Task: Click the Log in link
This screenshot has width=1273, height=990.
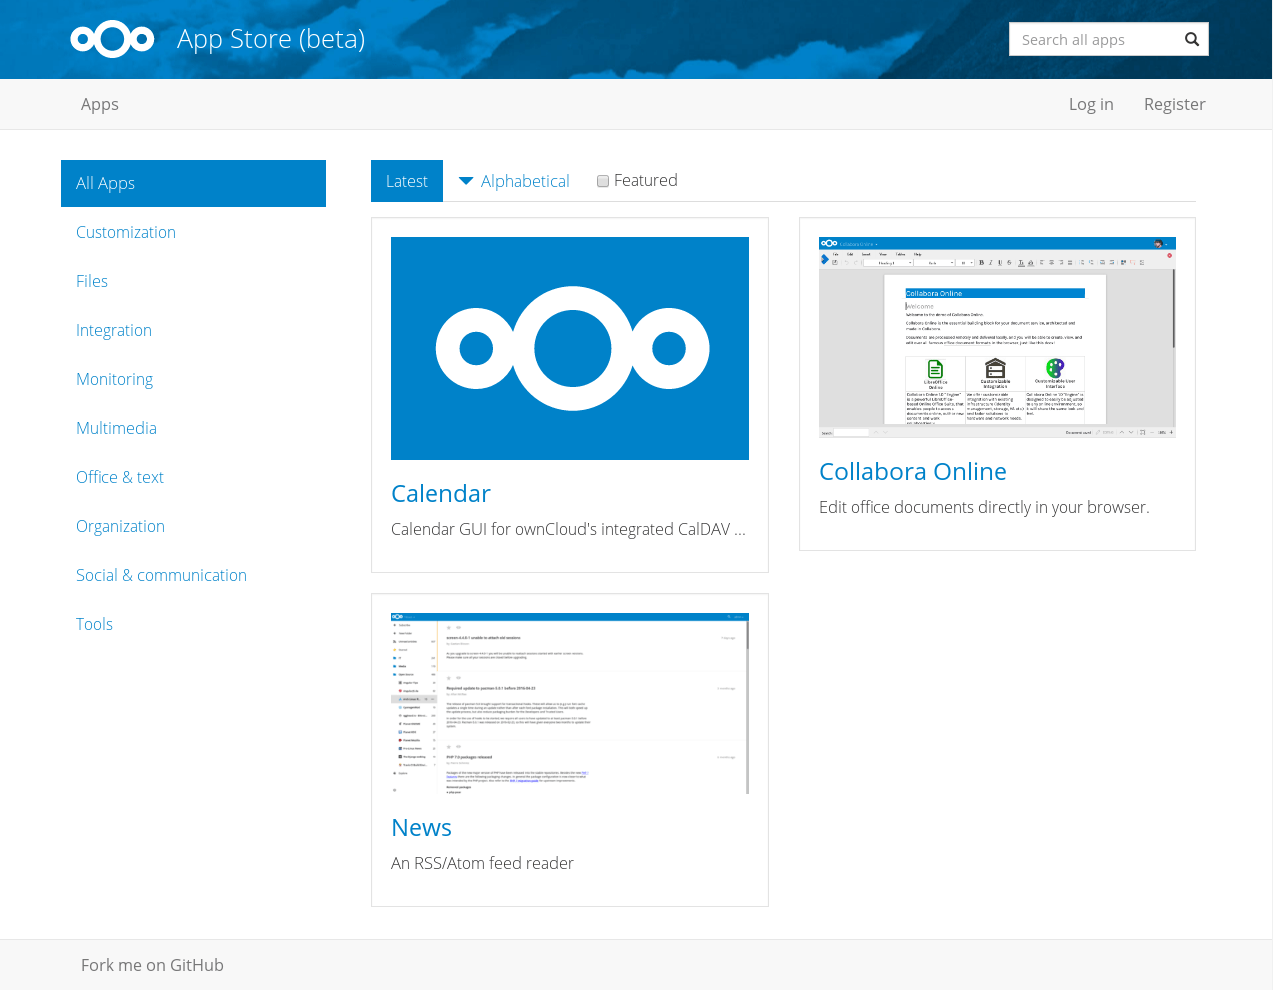Action: [1090, 104]
